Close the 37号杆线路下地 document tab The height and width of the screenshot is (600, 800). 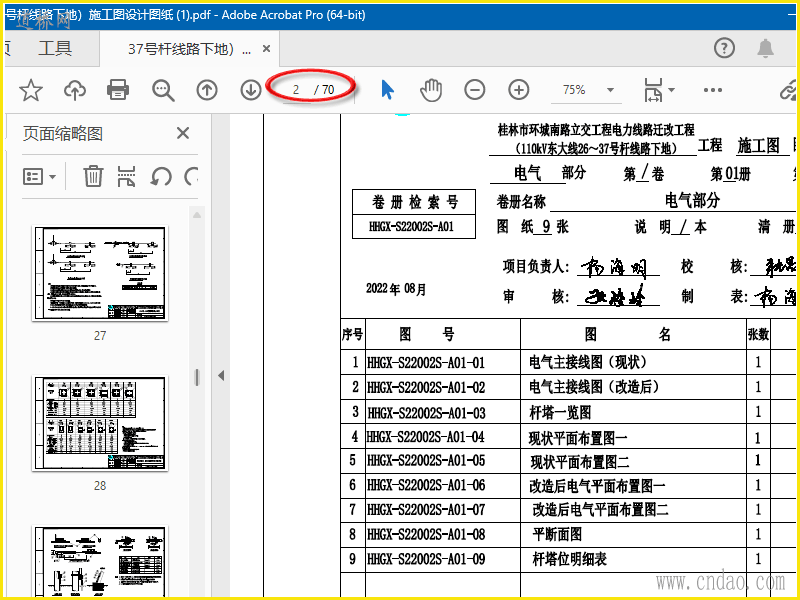coord(266,48)
